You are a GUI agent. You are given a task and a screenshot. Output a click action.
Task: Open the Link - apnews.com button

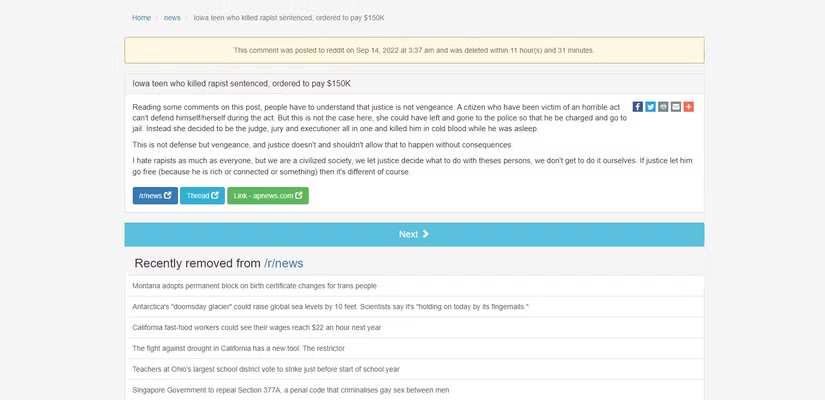coord(267,196)
